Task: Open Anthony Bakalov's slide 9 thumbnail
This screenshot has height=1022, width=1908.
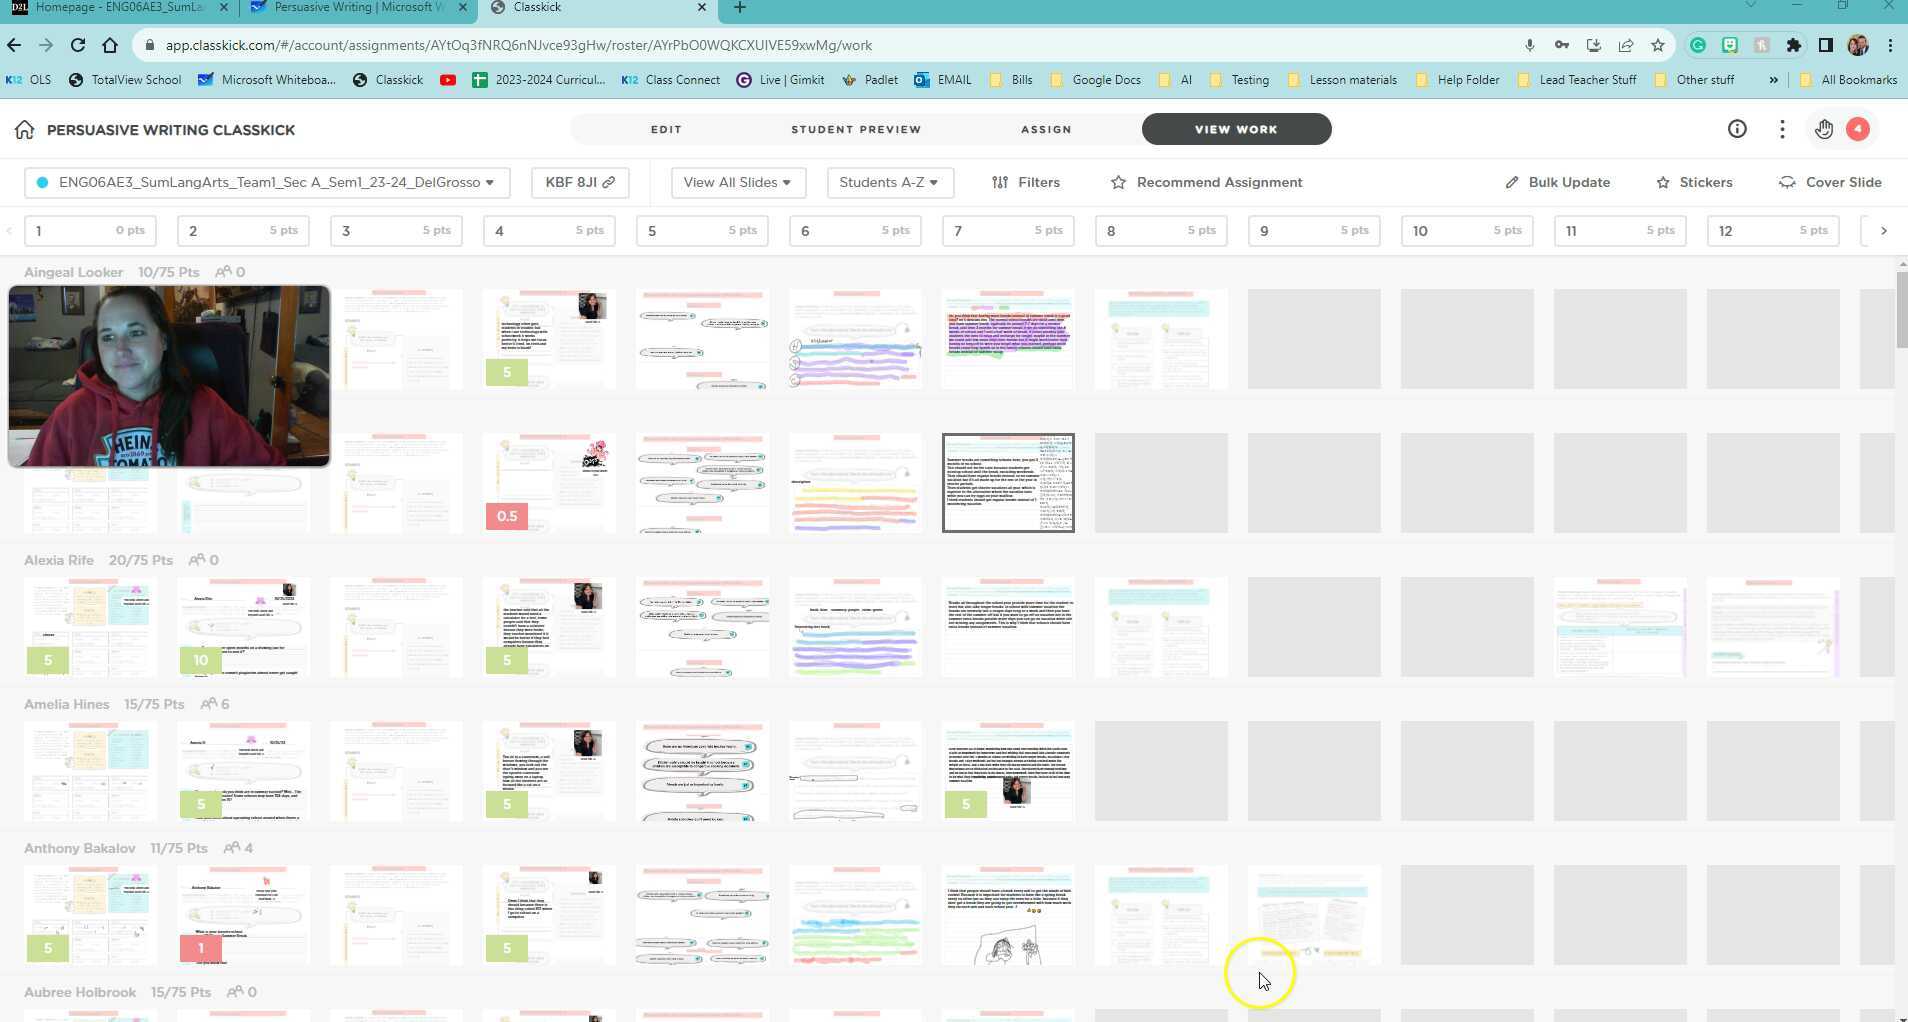Action: (1314, 914)
